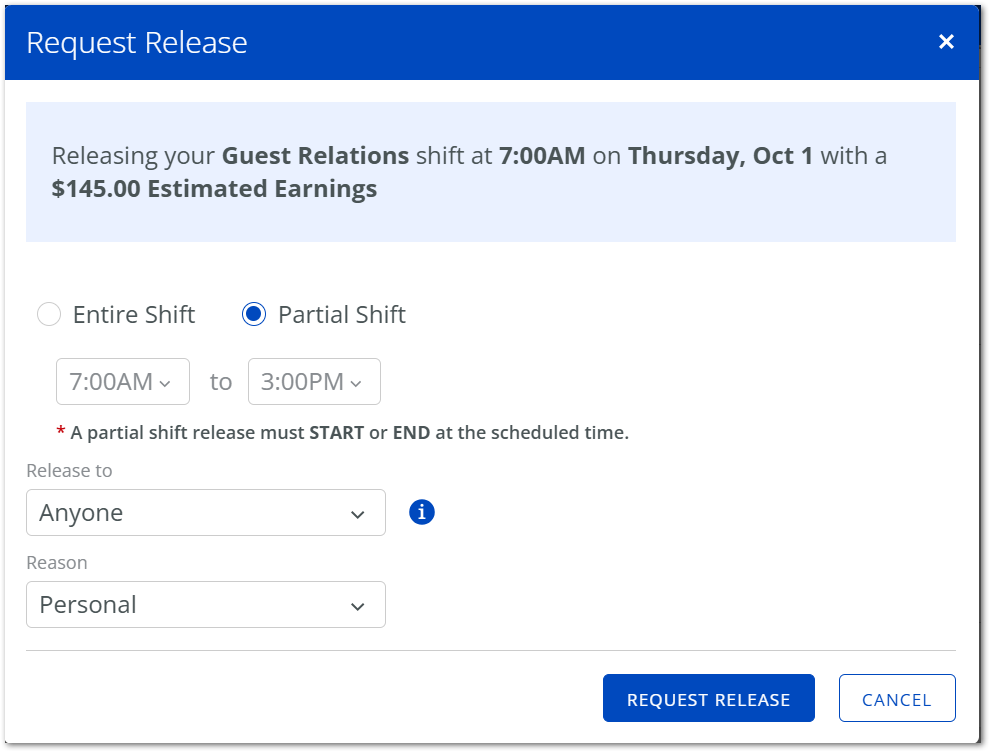Select the Entire Shift radio button
This screenshot has width=990, height=752.
click(49, 314)
